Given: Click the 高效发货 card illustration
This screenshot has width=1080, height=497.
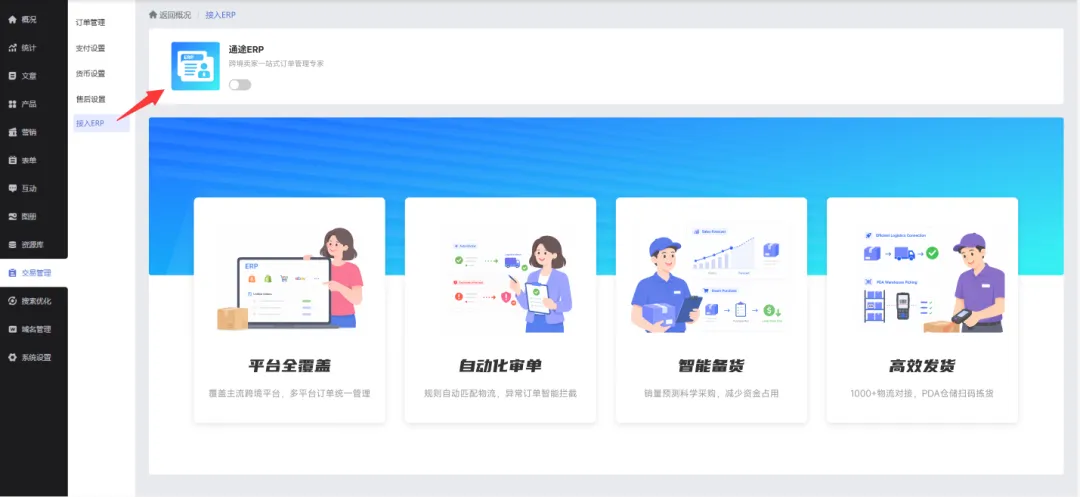Looking at the screenshot, I should 933,283.
